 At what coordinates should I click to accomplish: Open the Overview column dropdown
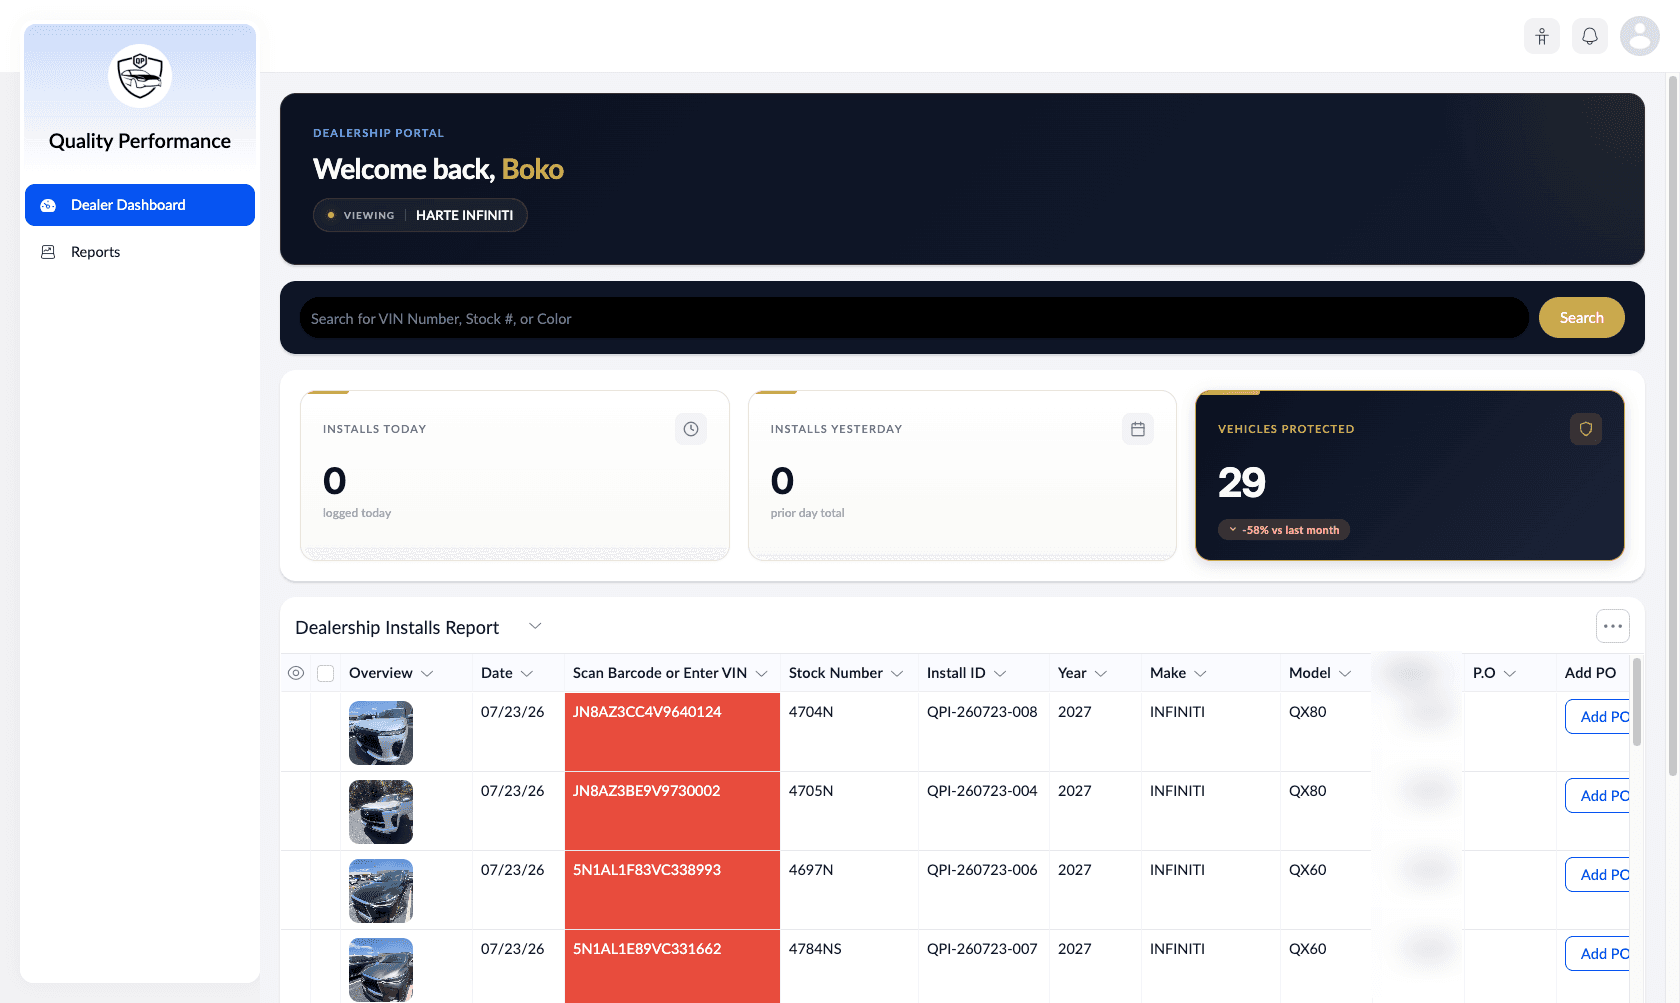point(427,673)
